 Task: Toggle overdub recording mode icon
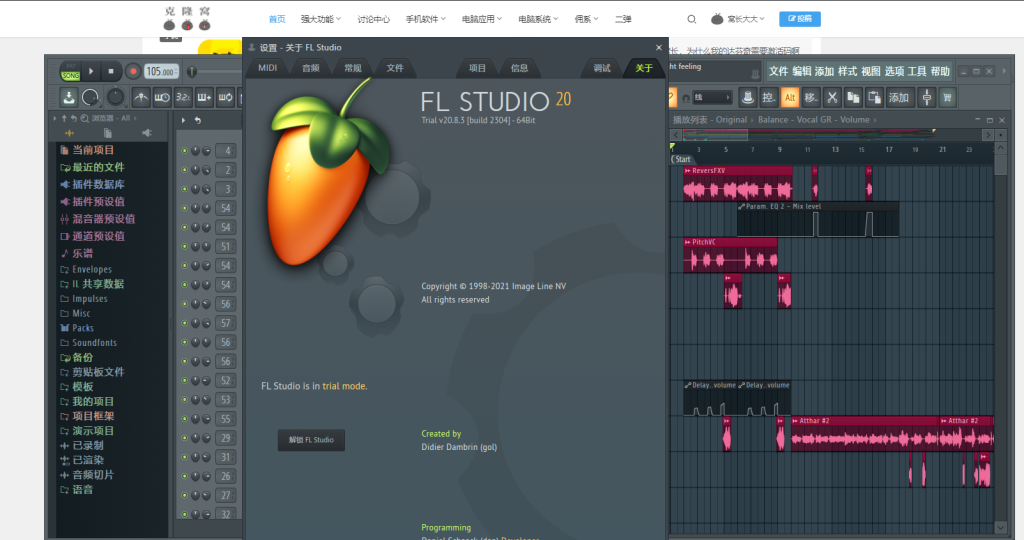(x=204, y=98)
